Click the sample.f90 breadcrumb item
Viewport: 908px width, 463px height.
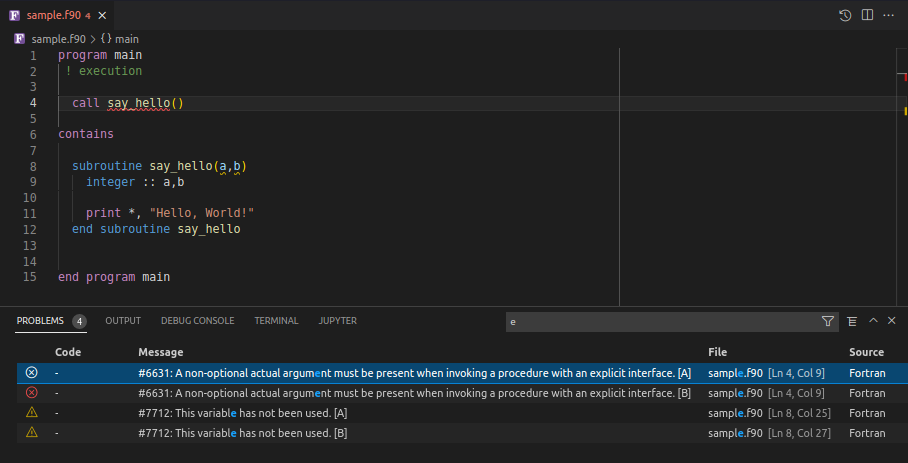click(58, 39)
